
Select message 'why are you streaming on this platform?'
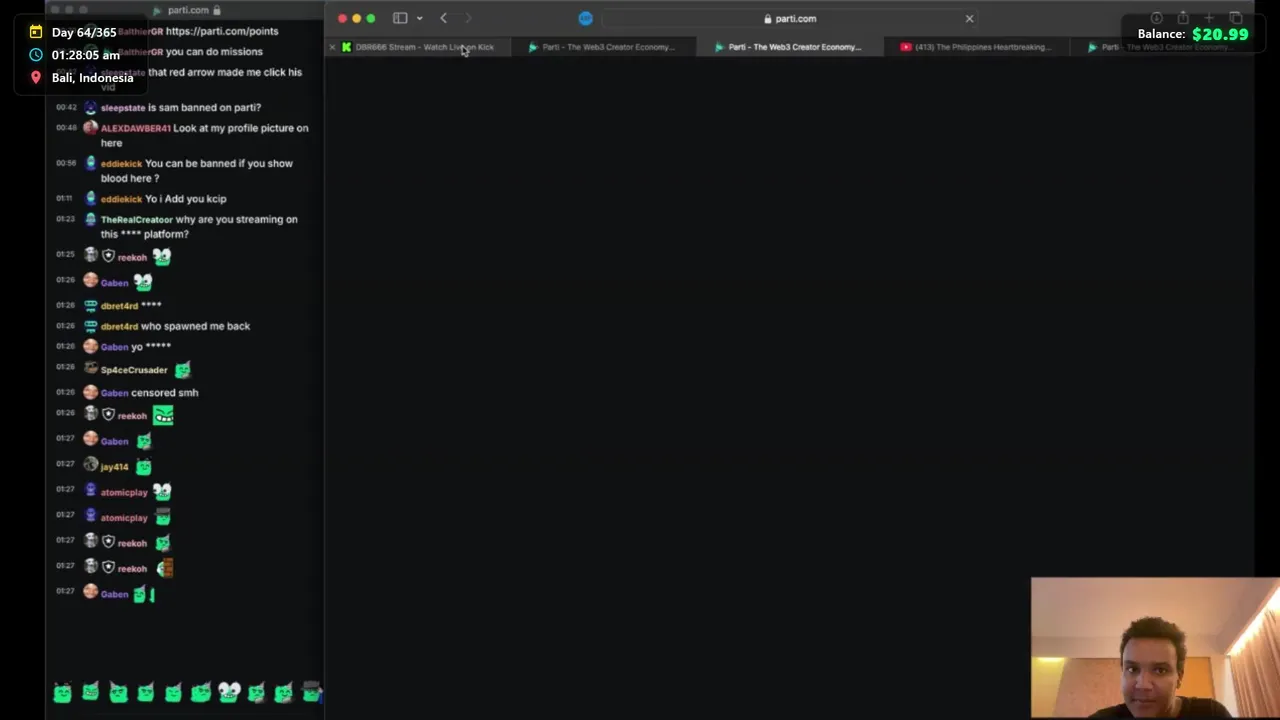(x=199, y=227)
